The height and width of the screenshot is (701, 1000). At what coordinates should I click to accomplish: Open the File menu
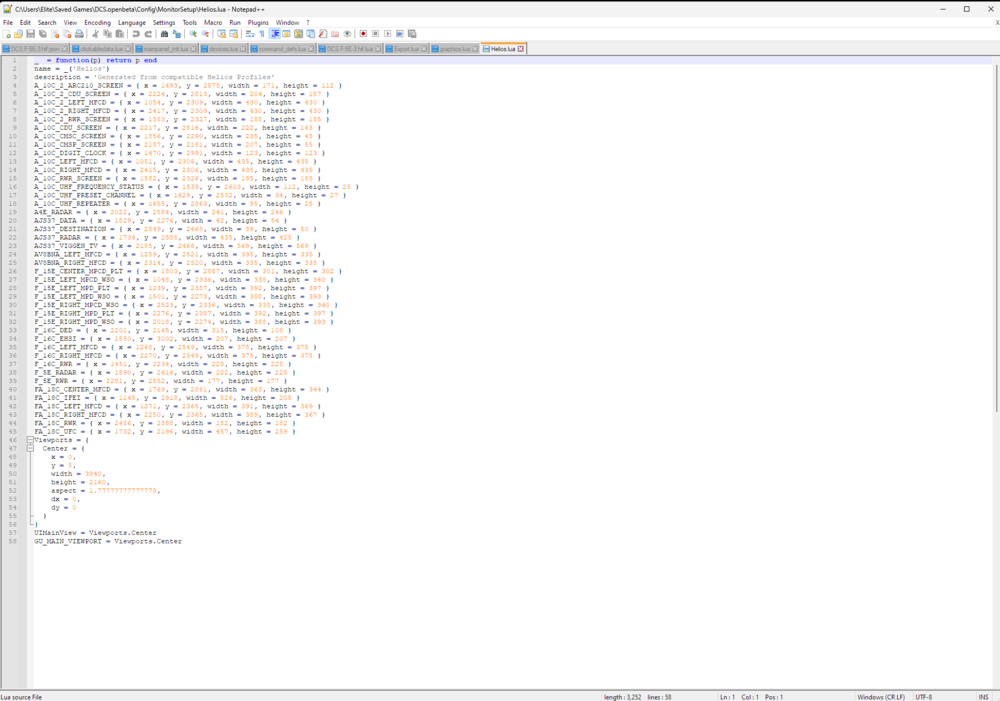(x=8, y=22)
